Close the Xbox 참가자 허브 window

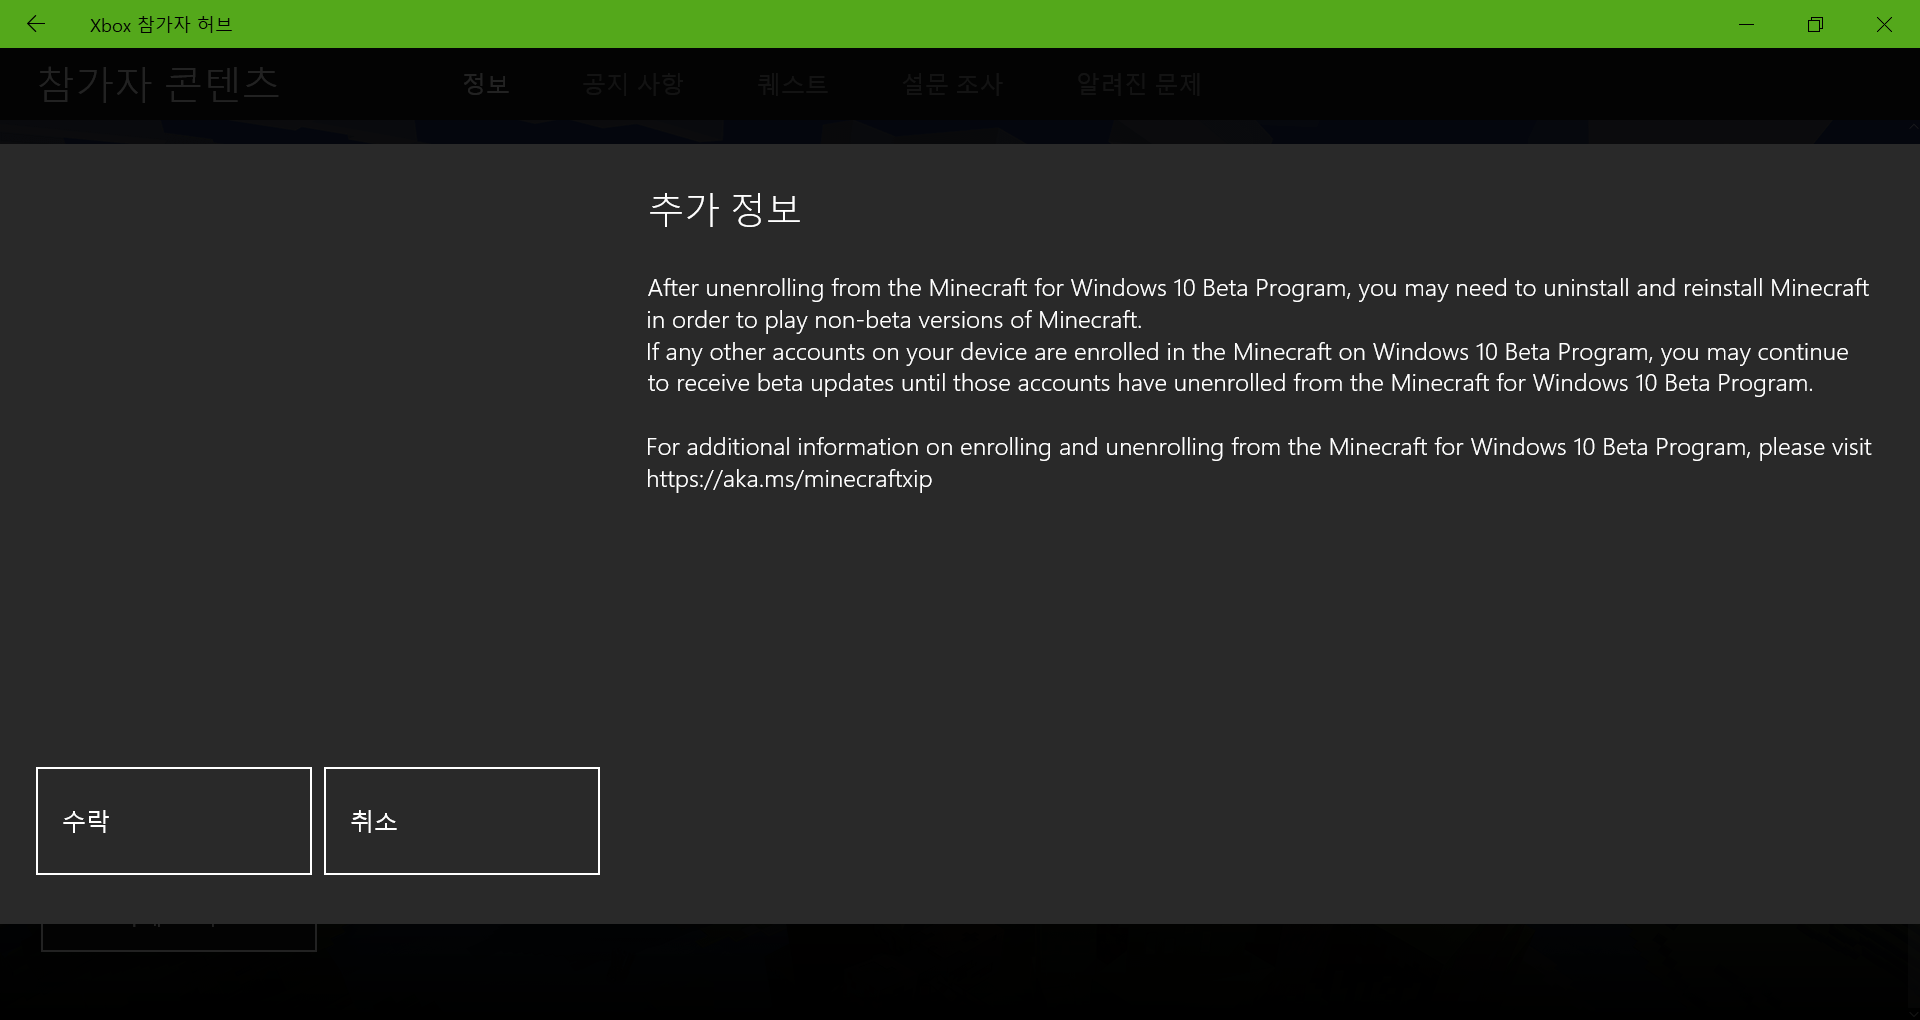coord(1884,24)
